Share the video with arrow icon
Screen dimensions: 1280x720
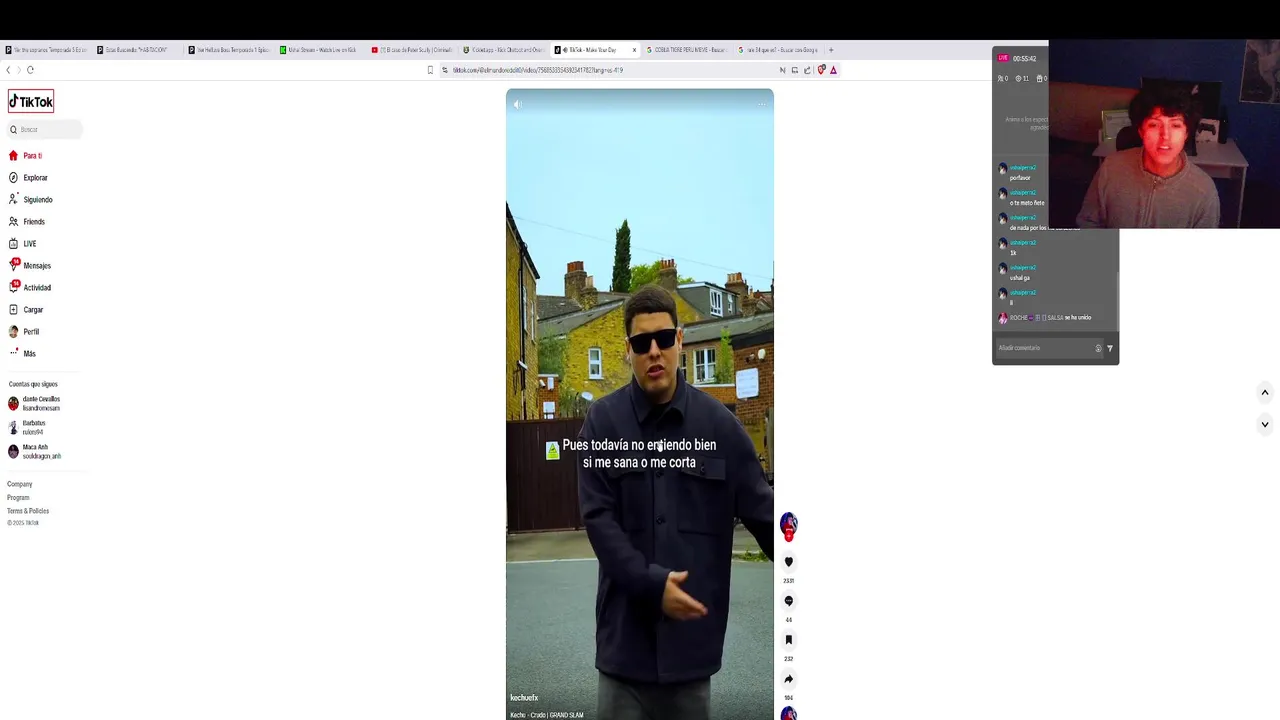click(788, 679)
